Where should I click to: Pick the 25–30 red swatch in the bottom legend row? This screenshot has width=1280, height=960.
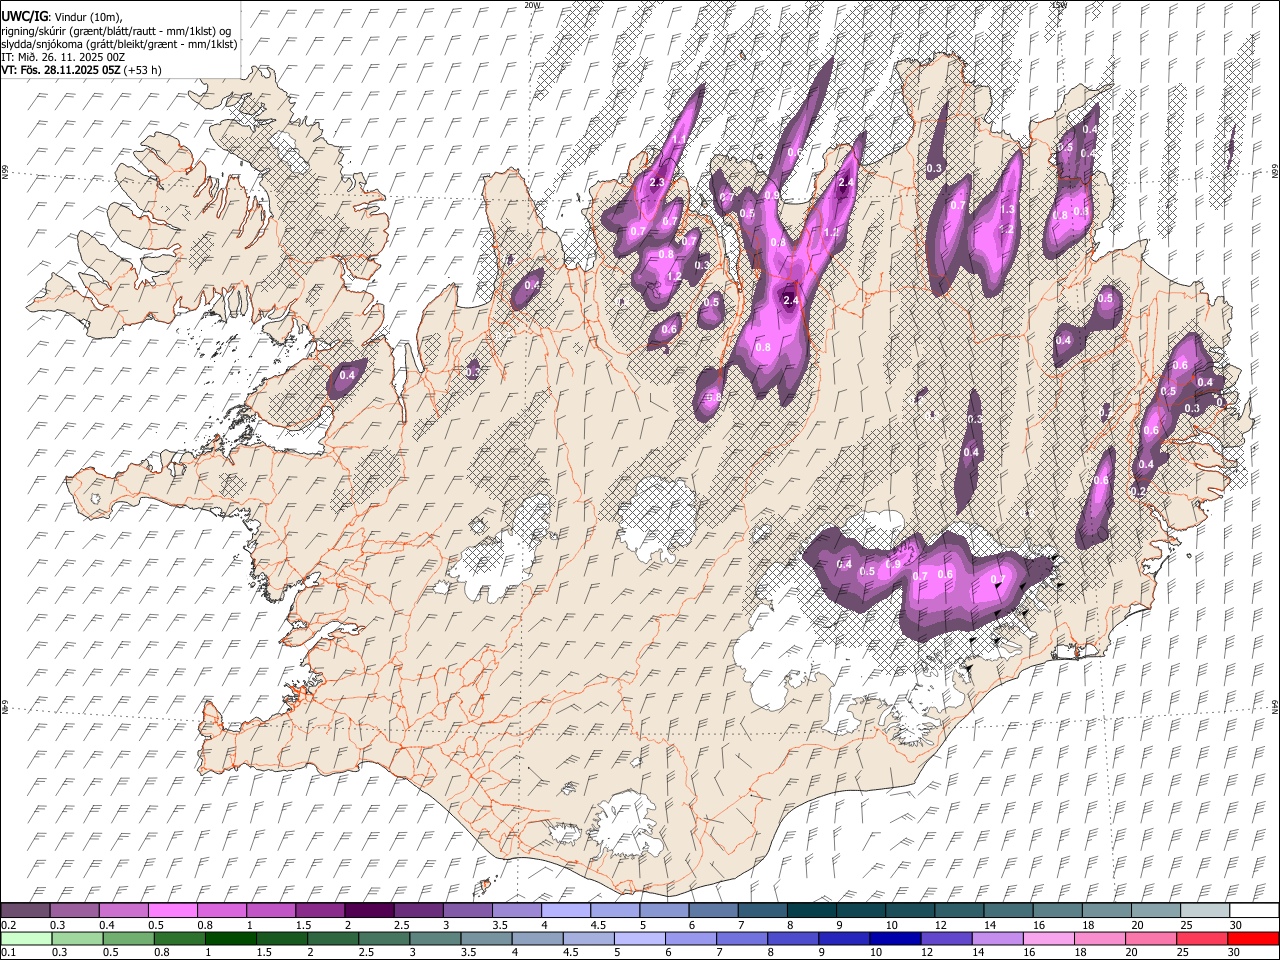coord(1203,938)
